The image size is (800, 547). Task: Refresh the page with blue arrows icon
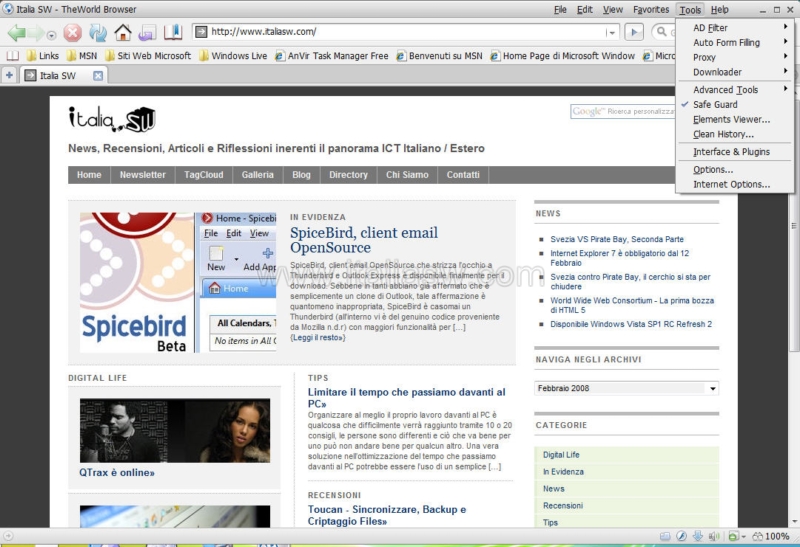click(x=98, y=33)
